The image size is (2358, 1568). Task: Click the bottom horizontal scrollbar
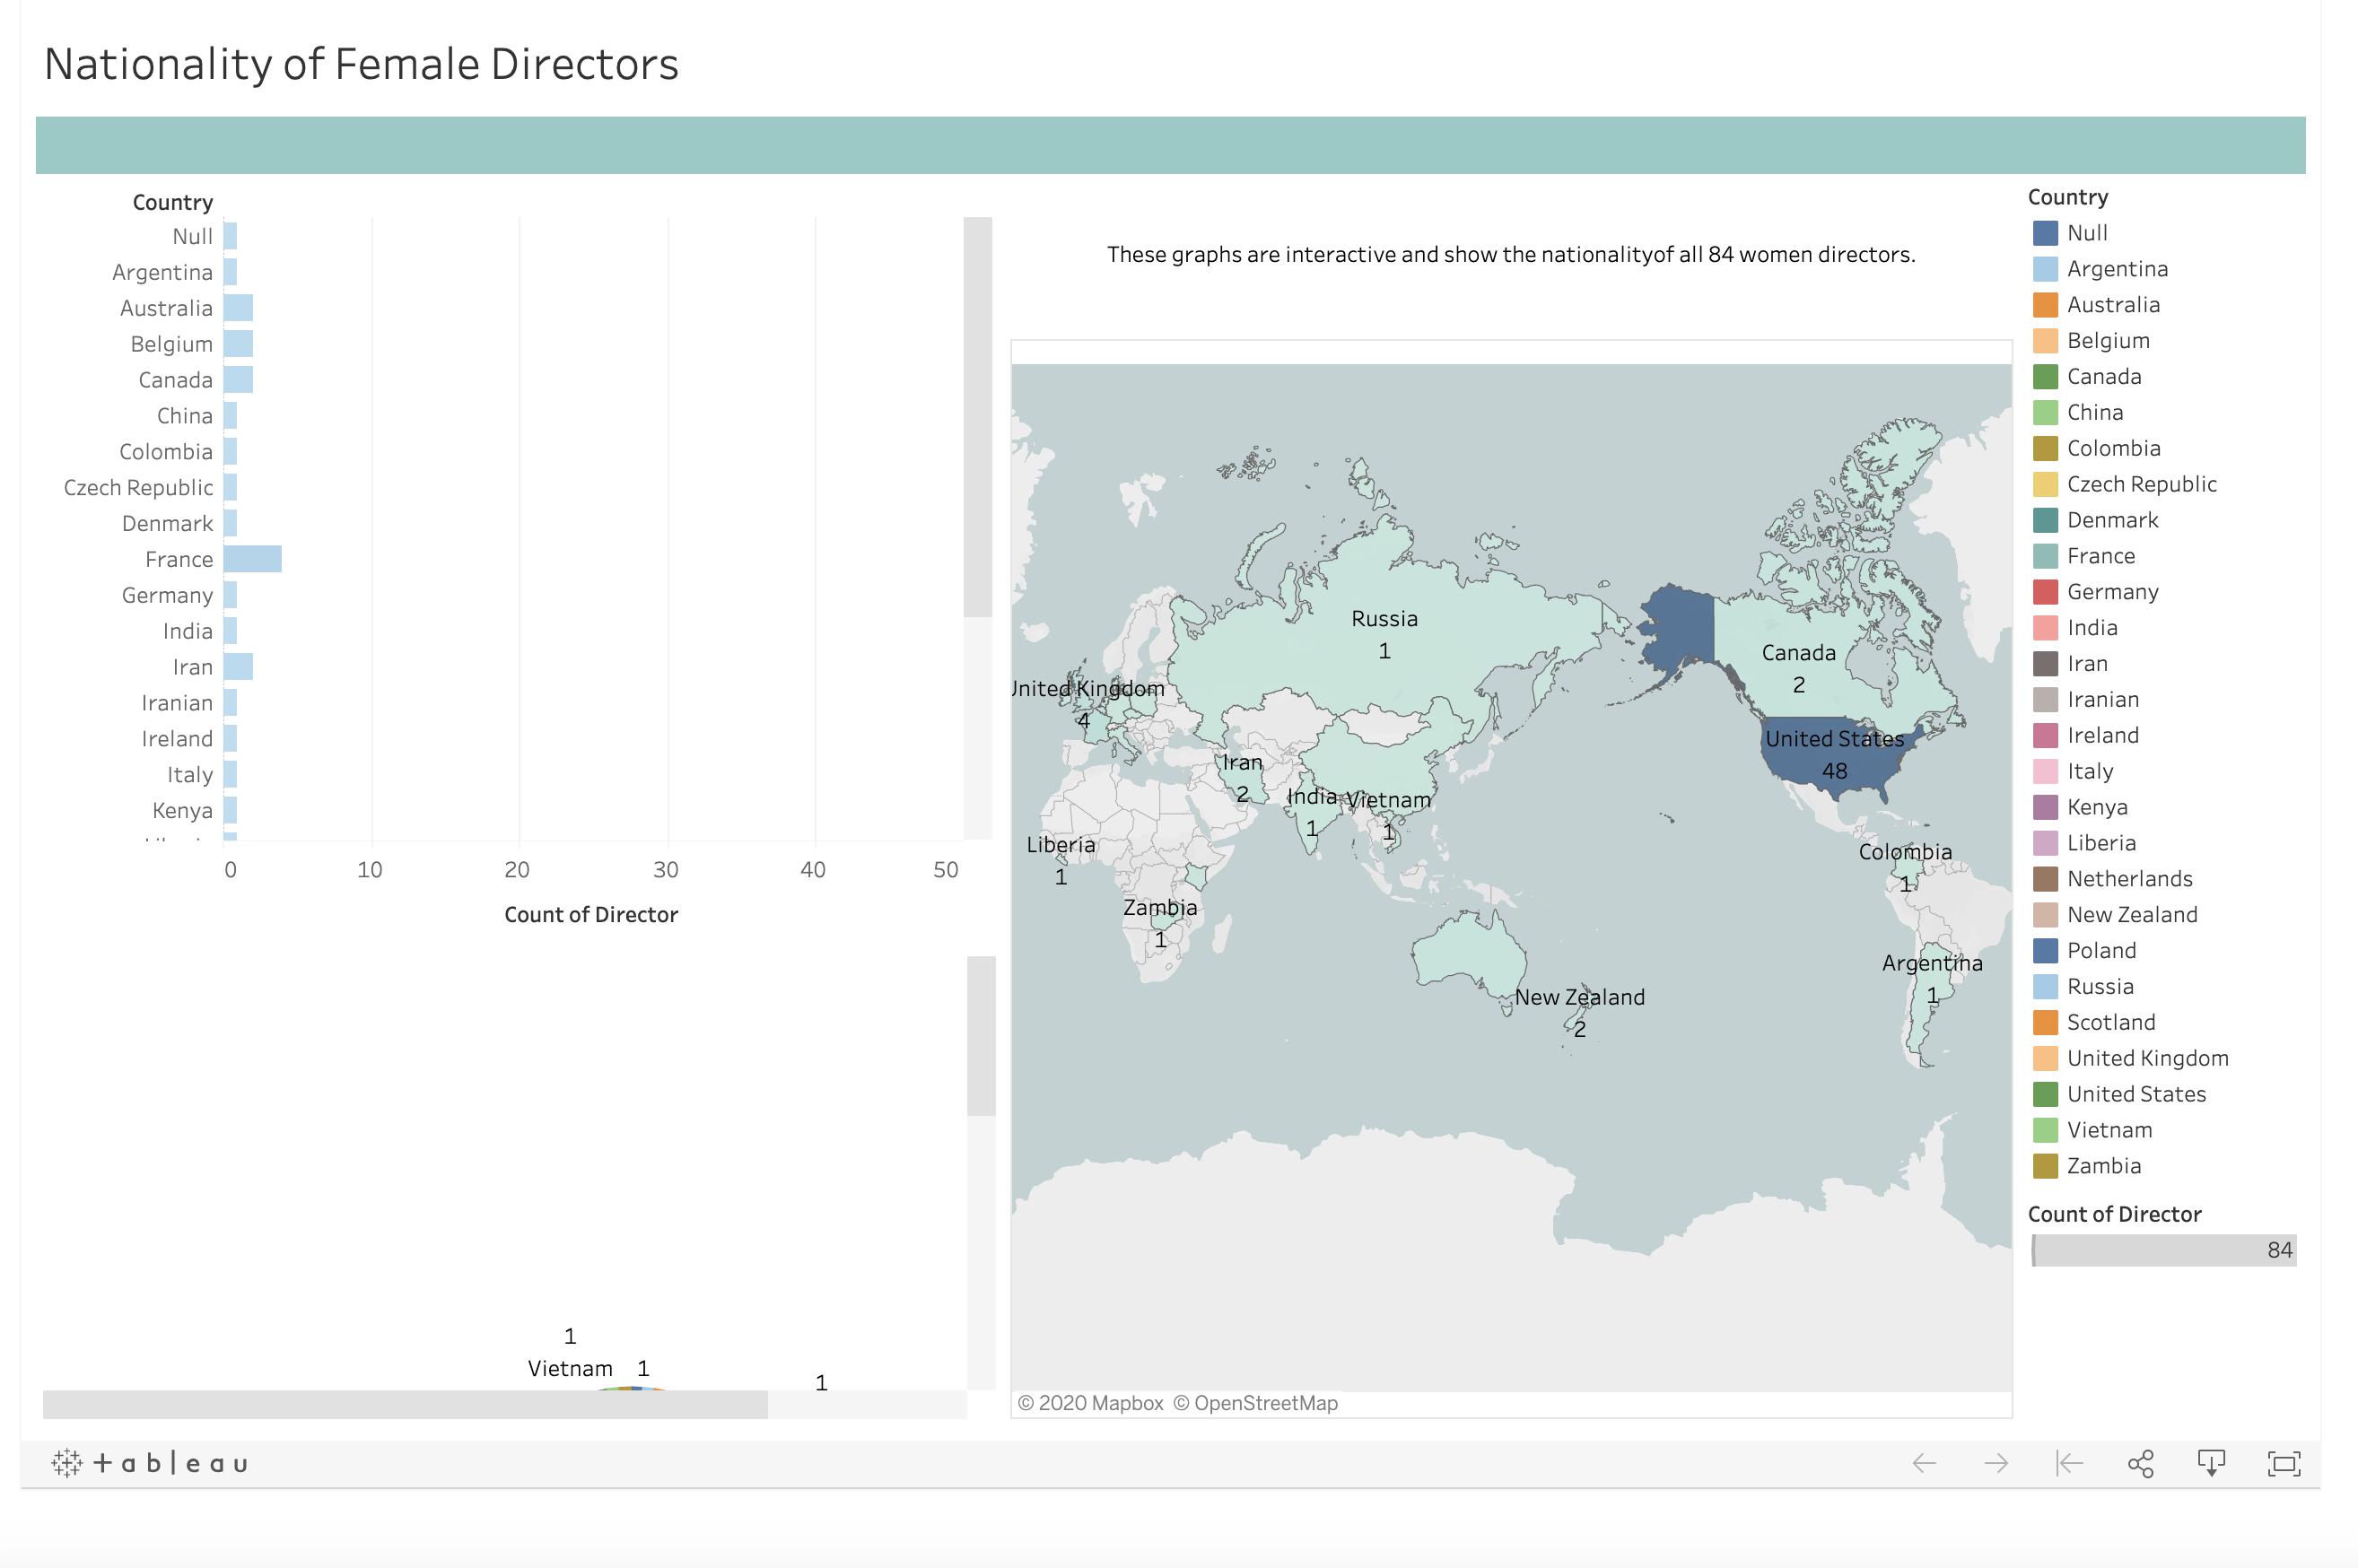[404, 1404]
